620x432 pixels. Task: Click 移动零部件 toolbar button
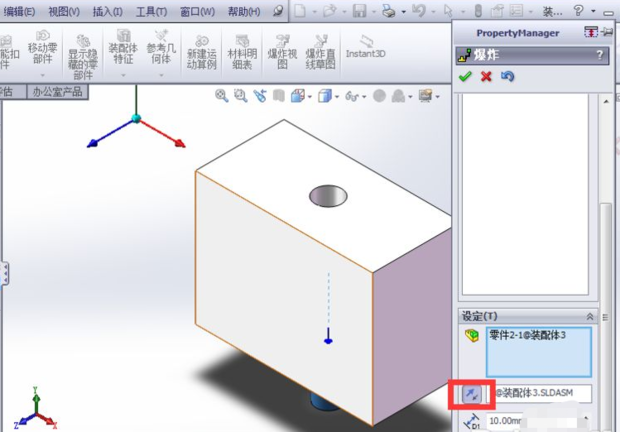[42, 48]
